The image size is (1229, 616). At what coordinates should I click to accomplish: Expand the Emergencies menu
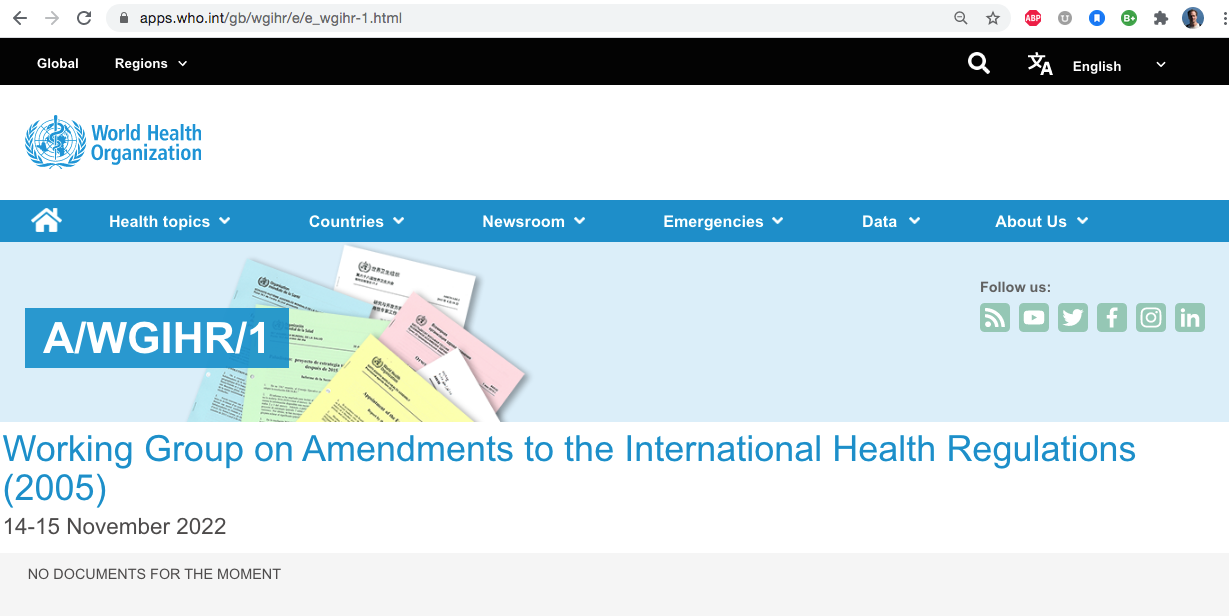724,221
